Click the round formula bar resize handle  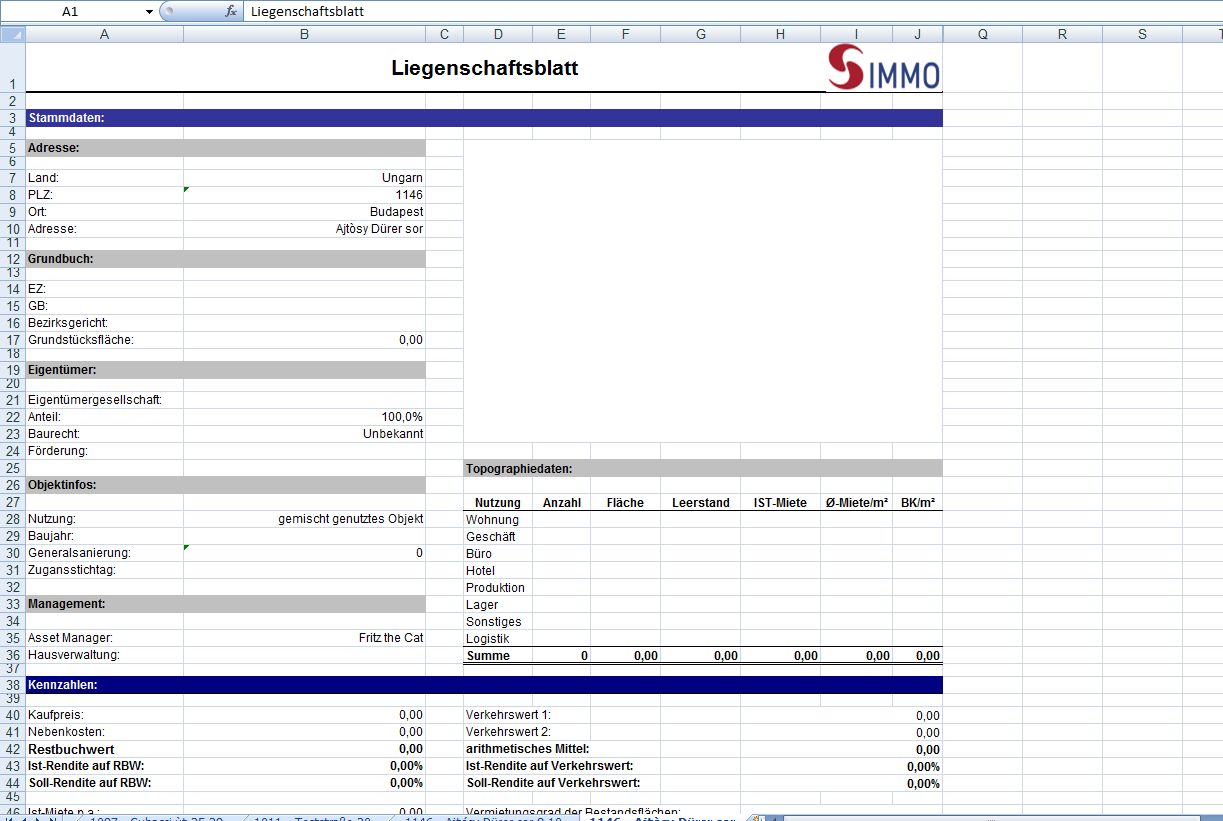[167, 11]
